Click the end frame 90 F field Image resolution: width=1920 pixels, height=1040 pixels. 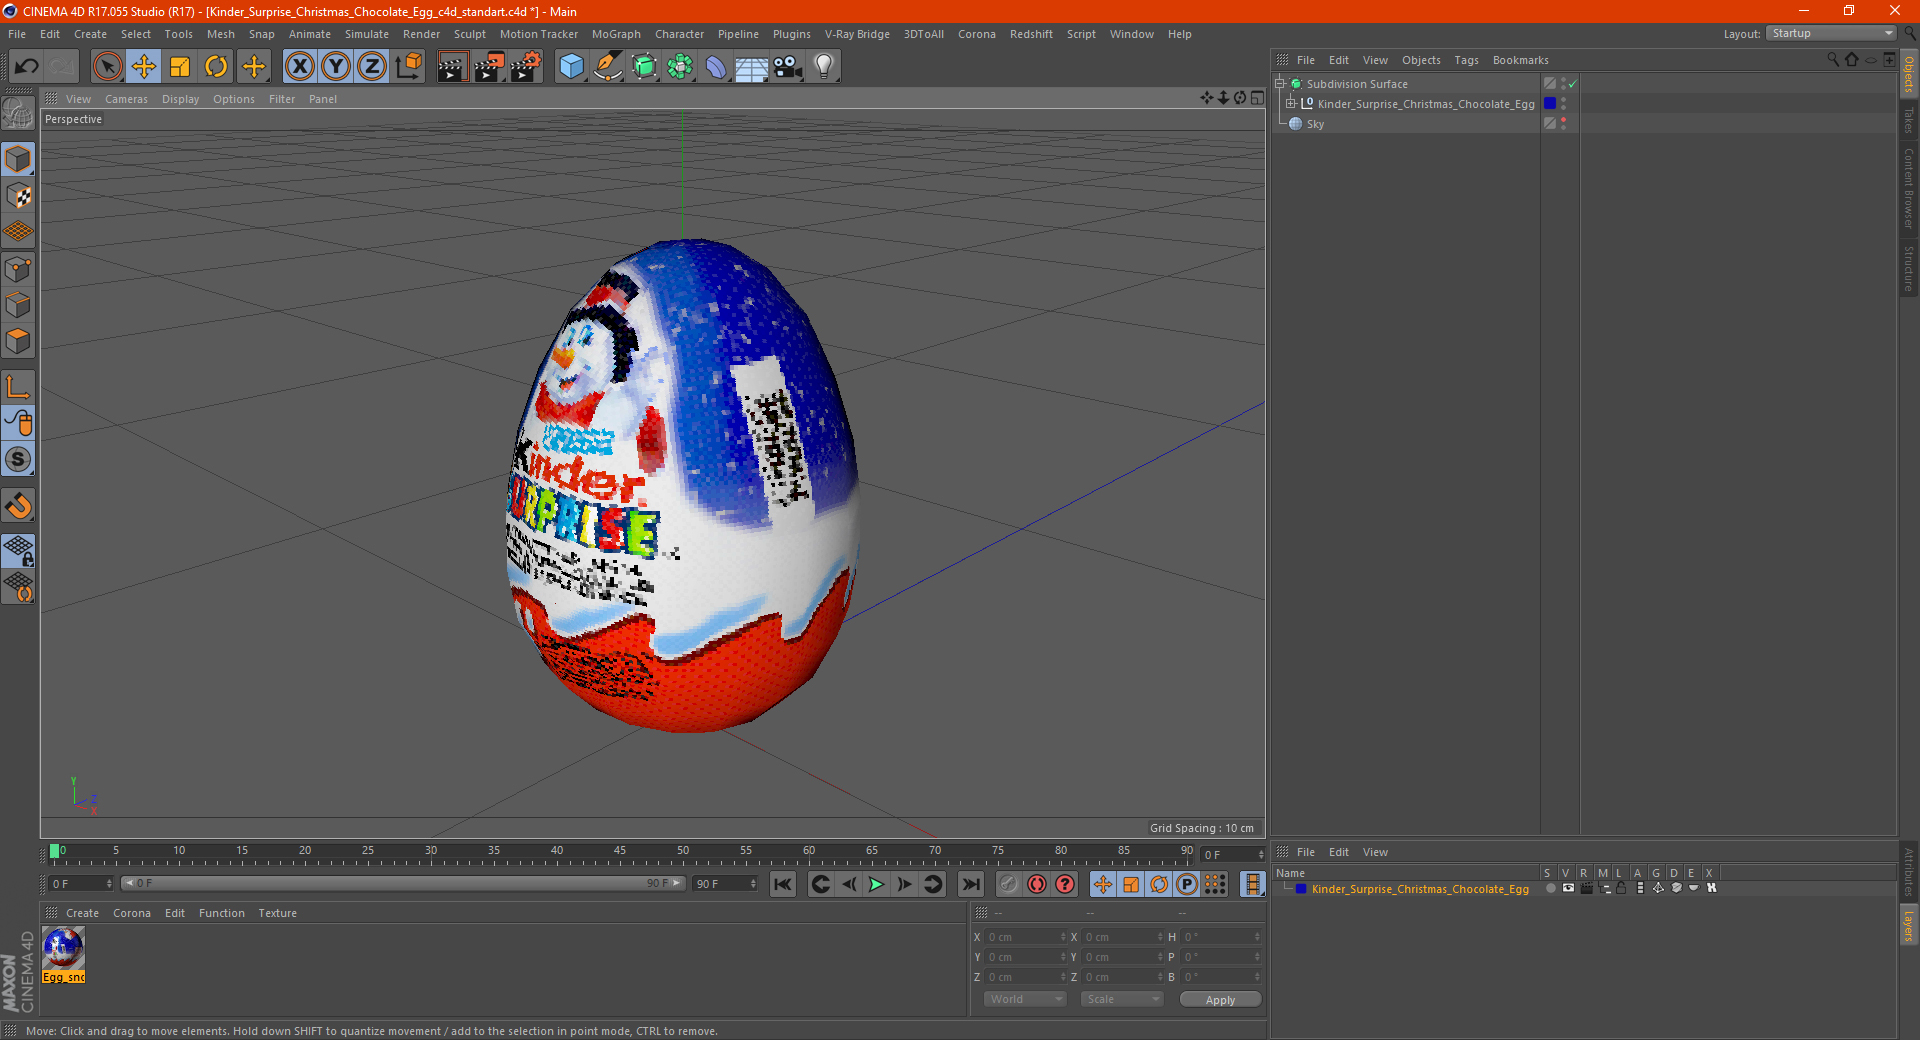(x=725, y=883)
